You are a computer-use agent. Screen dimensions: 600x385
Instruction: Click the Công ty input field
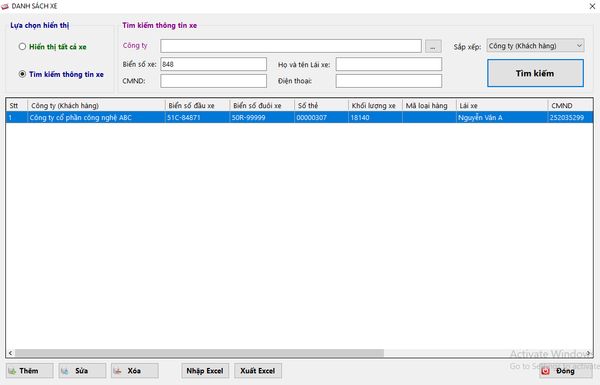291,46
